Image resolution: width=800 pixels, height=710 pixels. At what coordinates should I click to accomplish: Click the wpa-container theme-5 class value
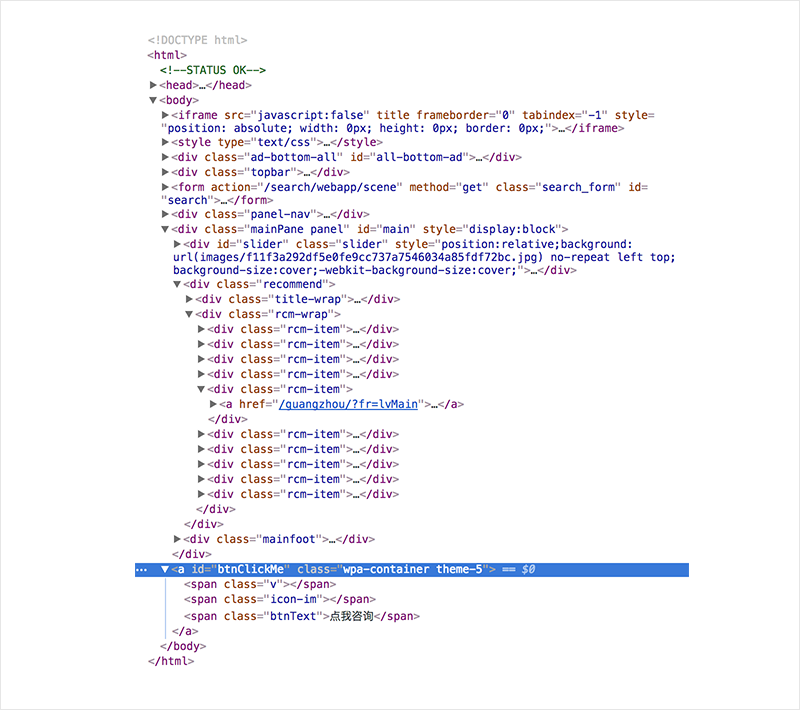412,569
